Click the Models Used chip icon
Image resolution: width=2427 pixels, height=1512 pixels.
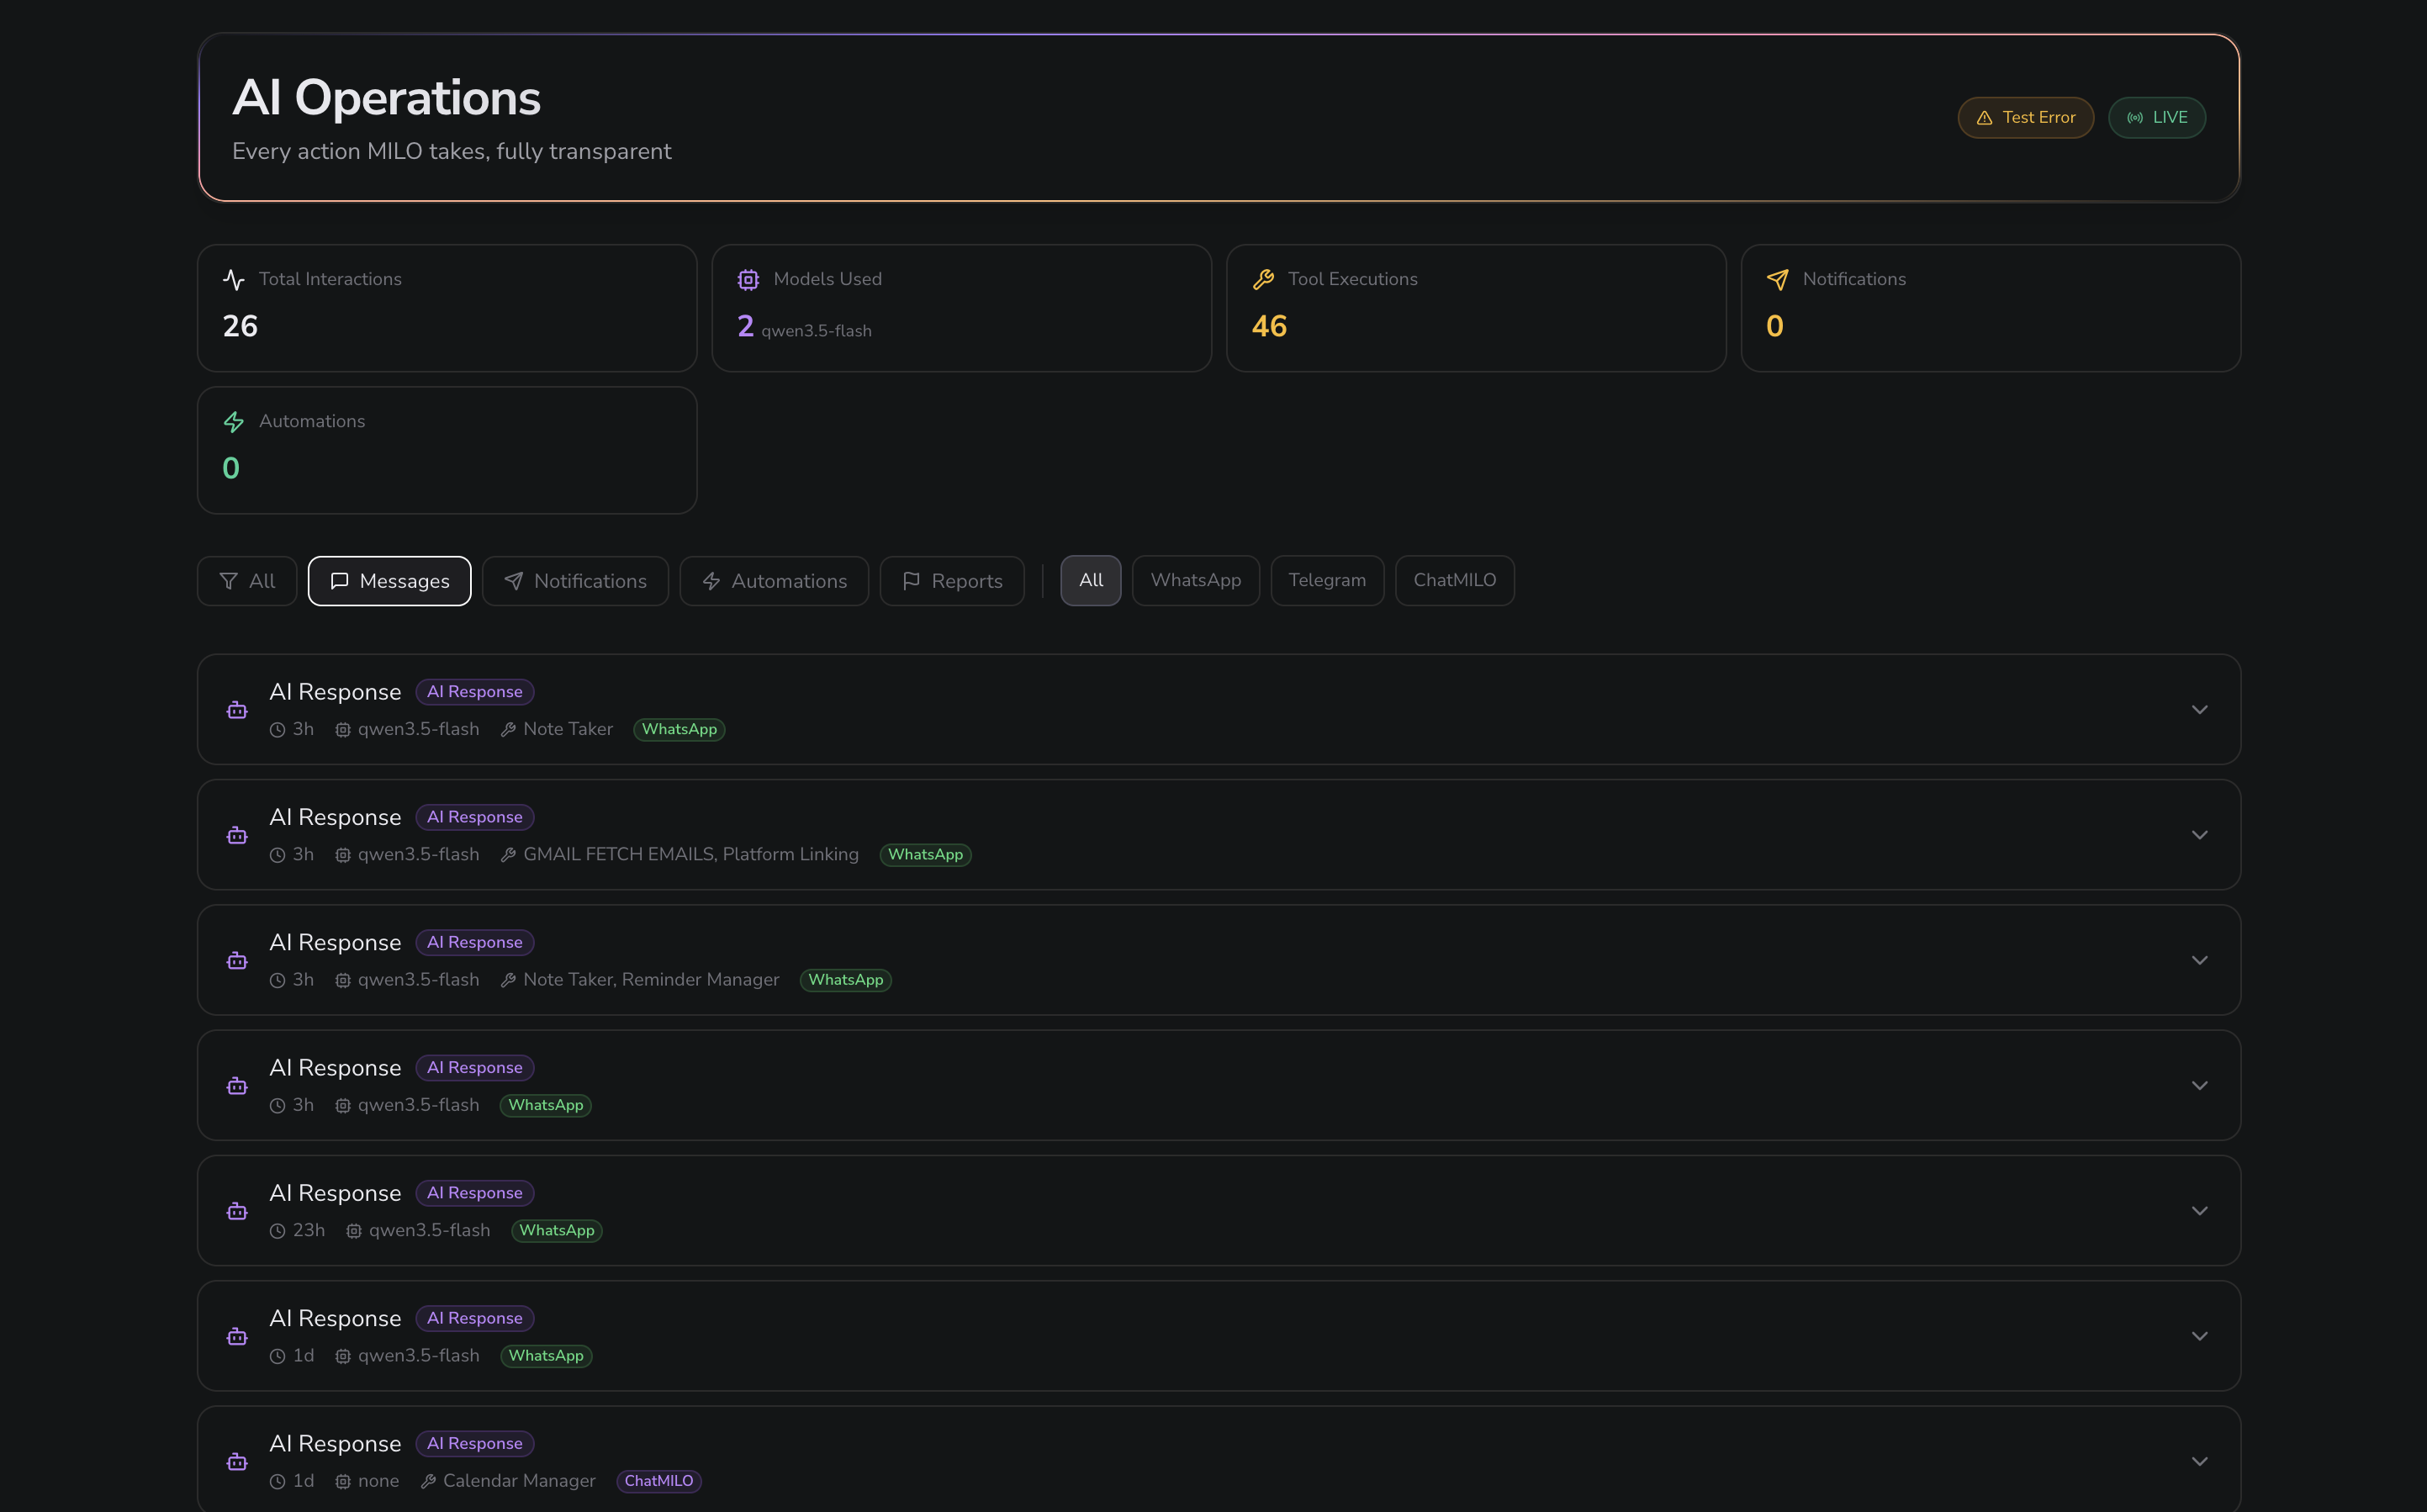click(748, 280)
